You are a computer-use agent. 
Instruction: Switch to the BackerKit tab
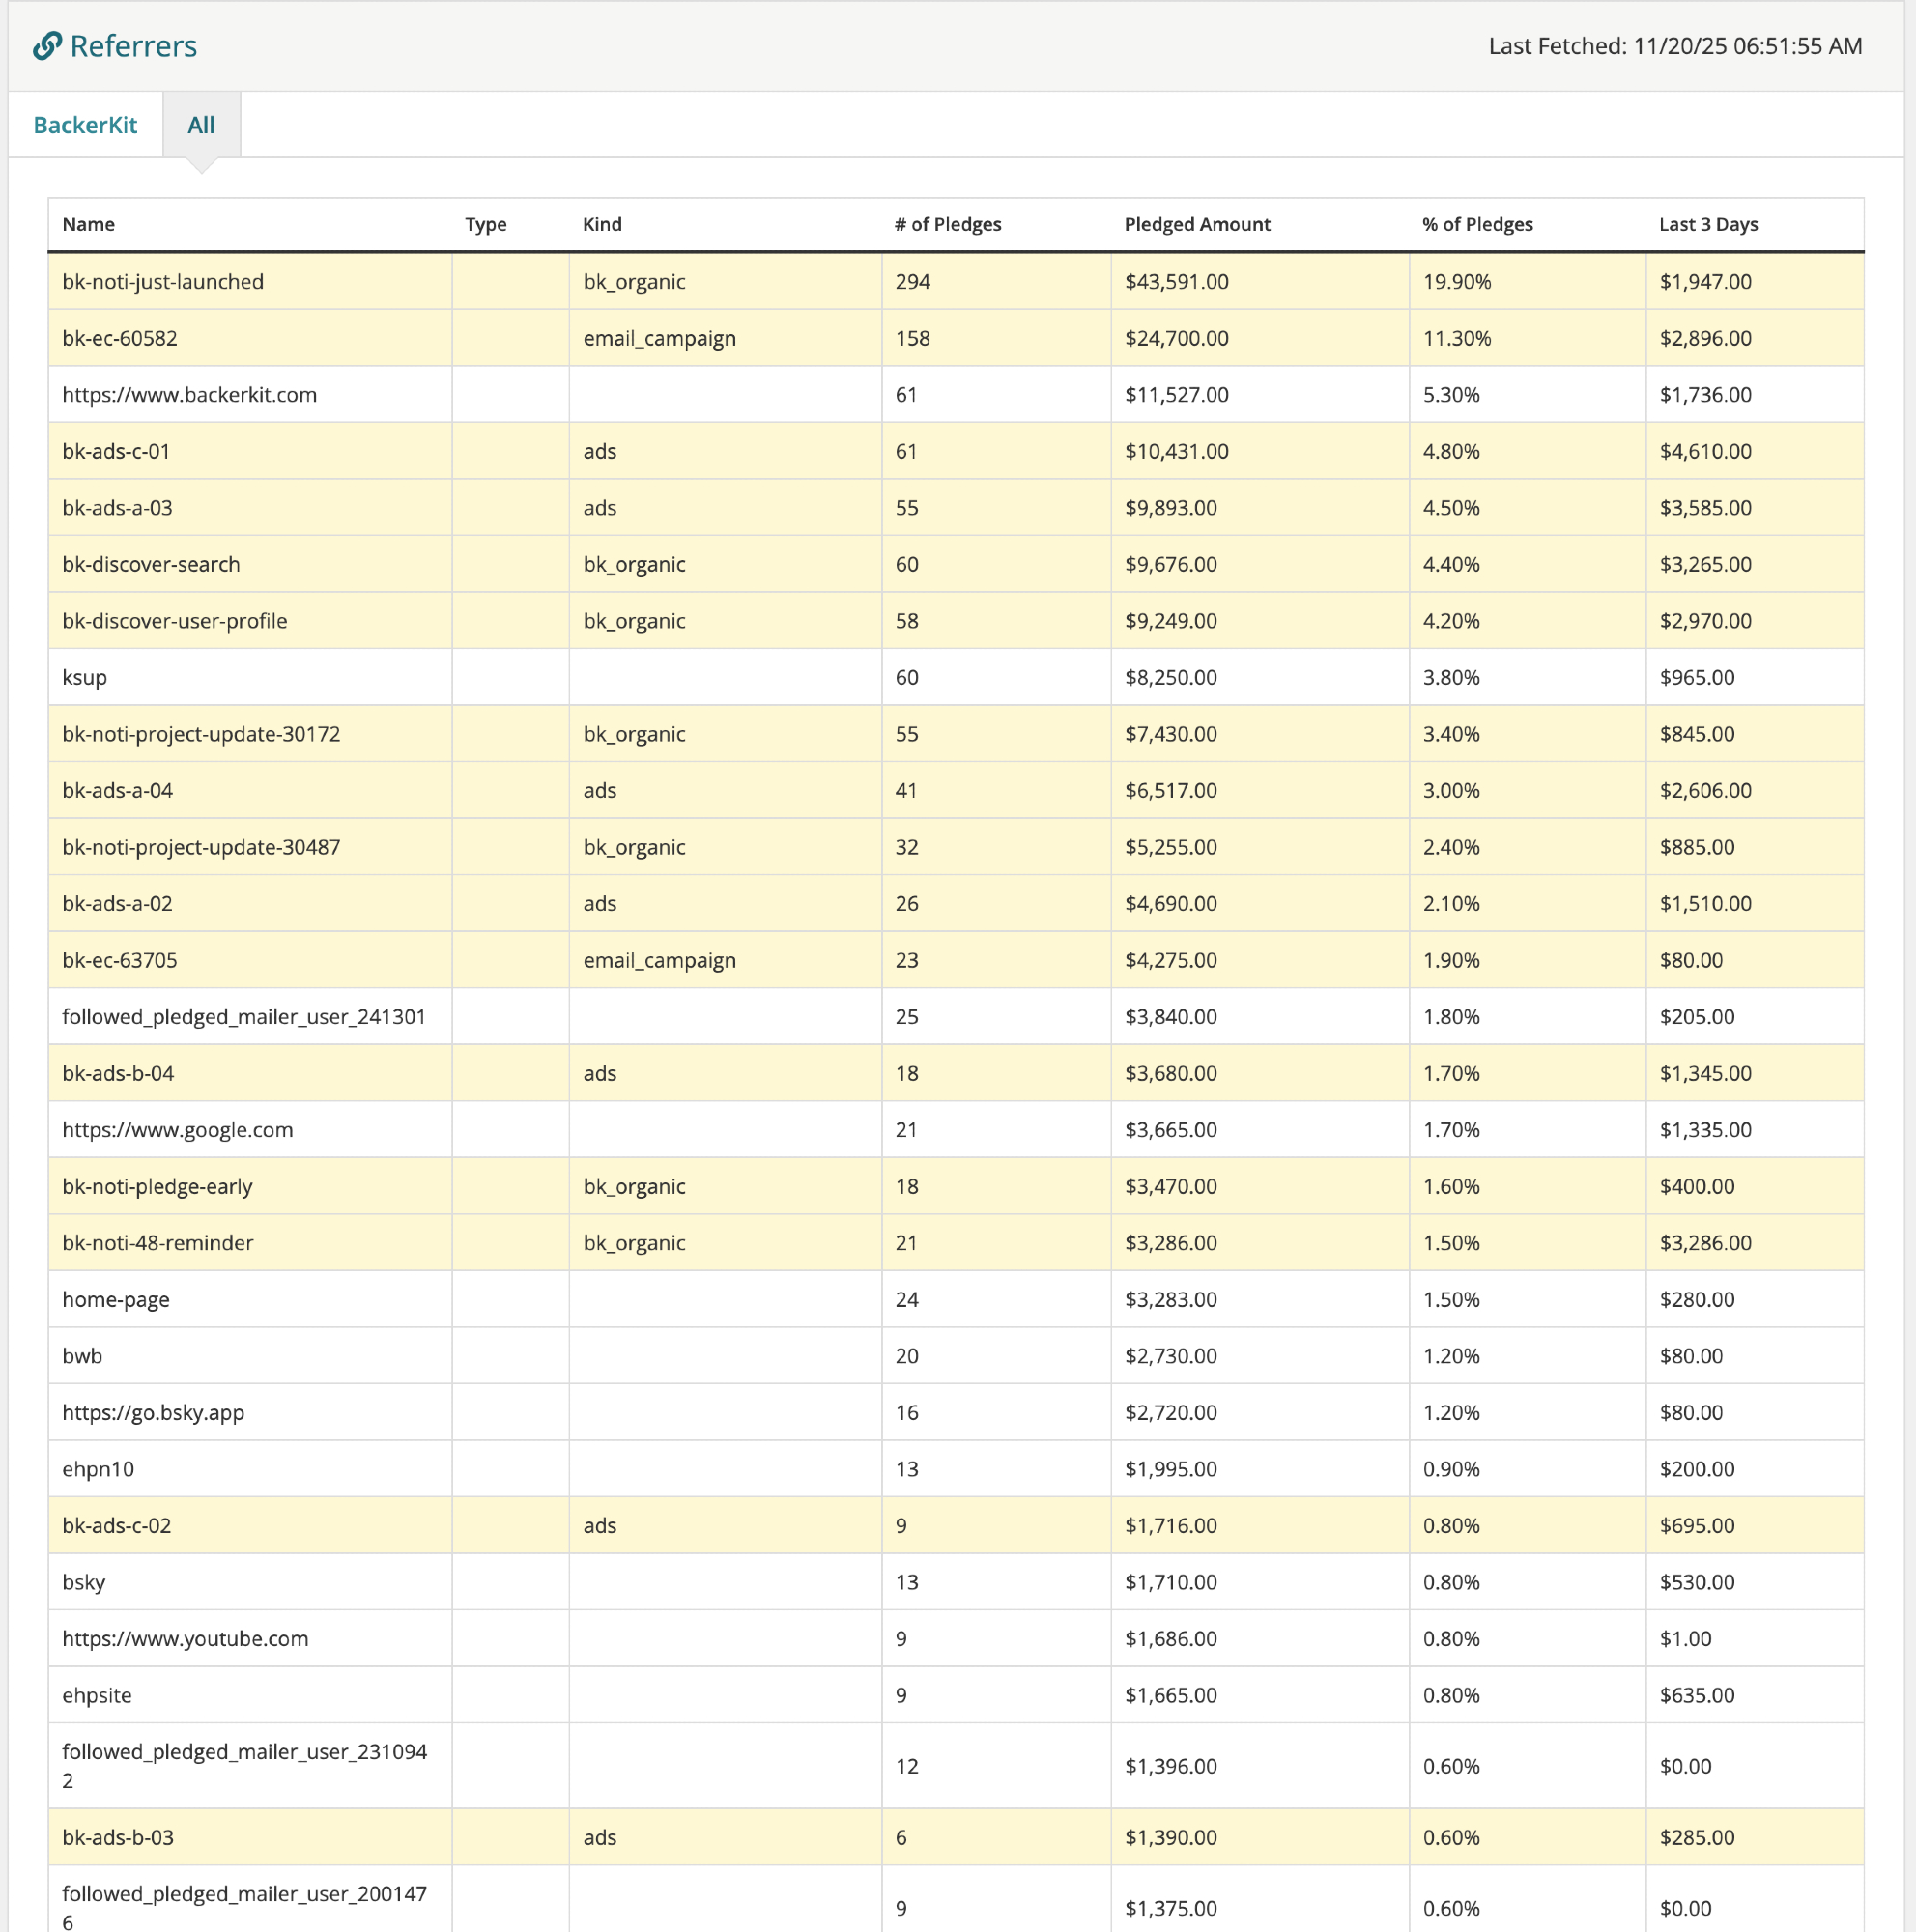pyautogui.click(x=85, y=125)
